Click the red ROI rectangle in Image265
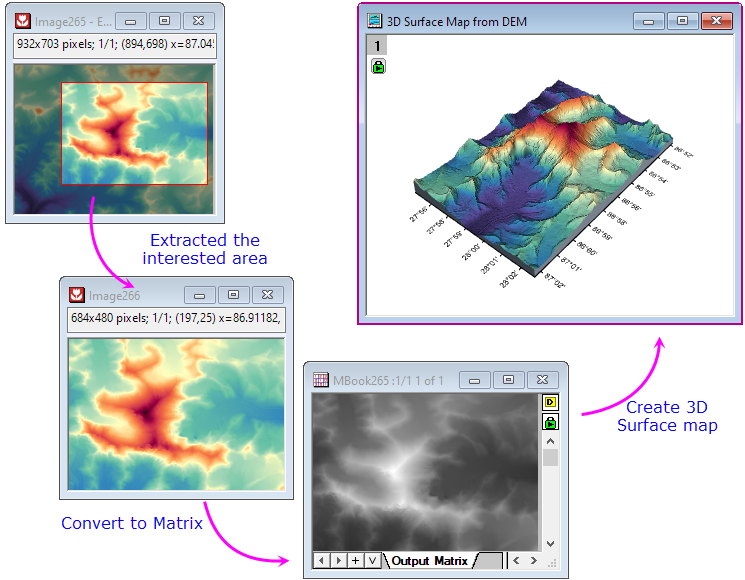The height and width of the screenshot is (580, 745). tap(134, 83)
